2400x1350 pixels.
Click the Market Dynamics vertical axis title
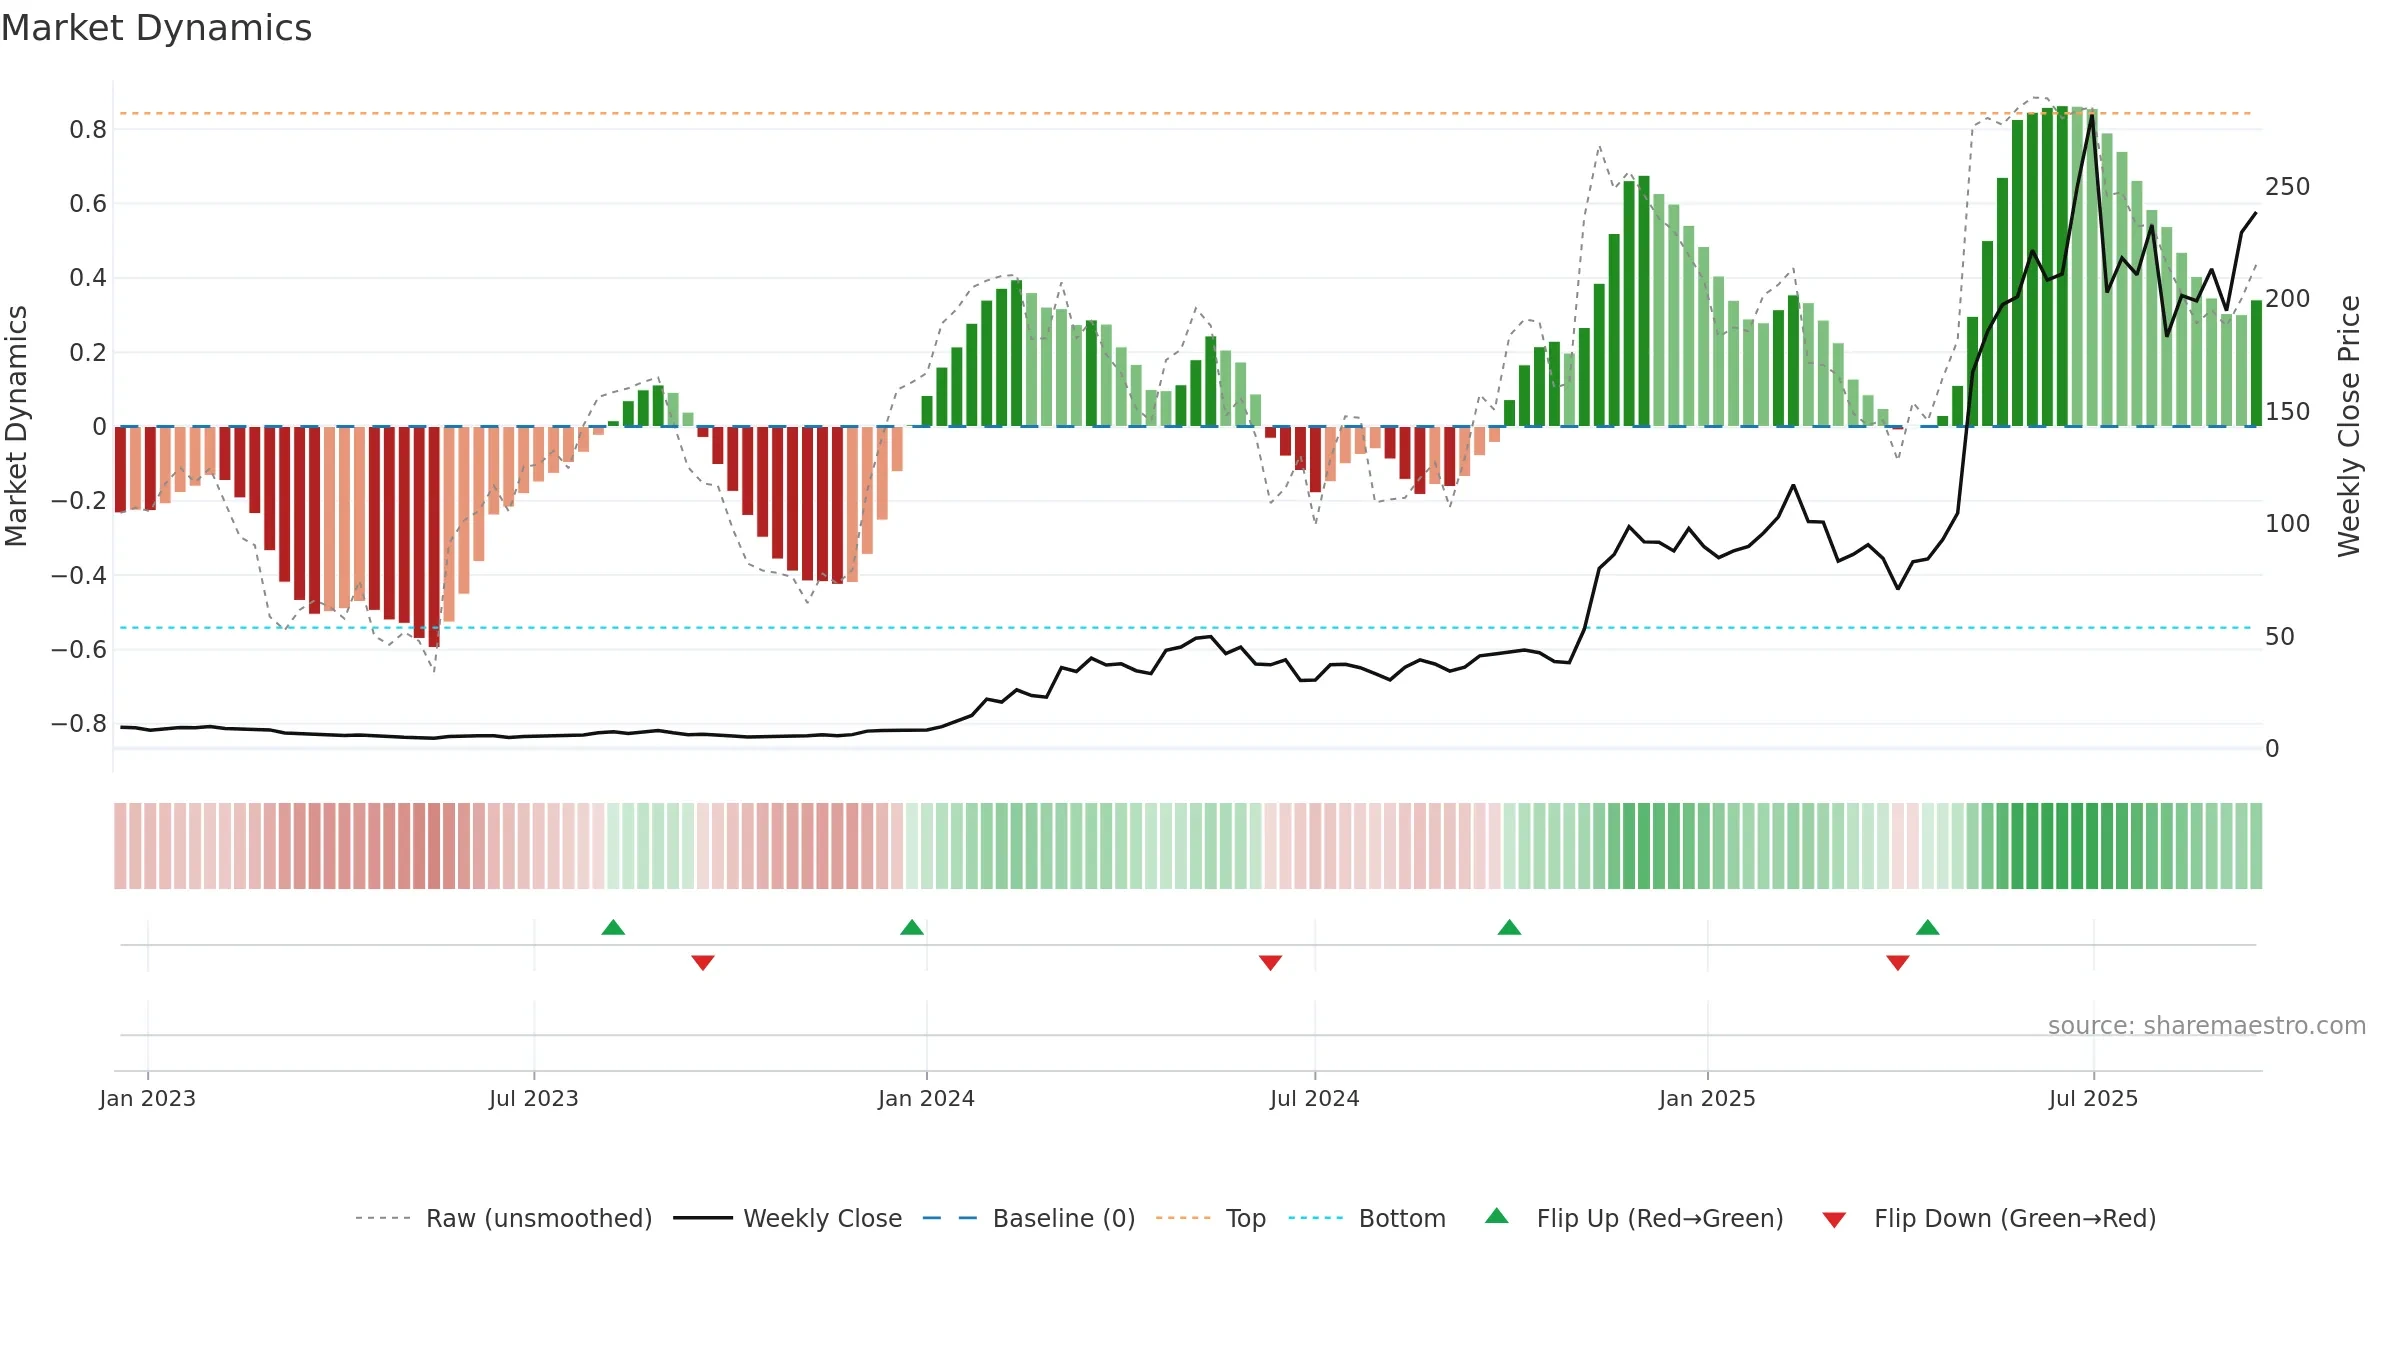[16, 426]
